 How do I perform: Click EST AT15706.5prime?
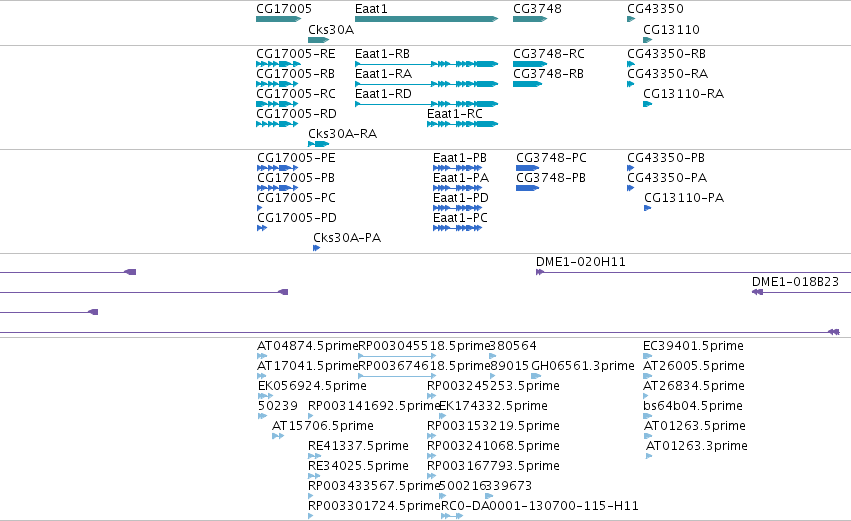(278, 436)
